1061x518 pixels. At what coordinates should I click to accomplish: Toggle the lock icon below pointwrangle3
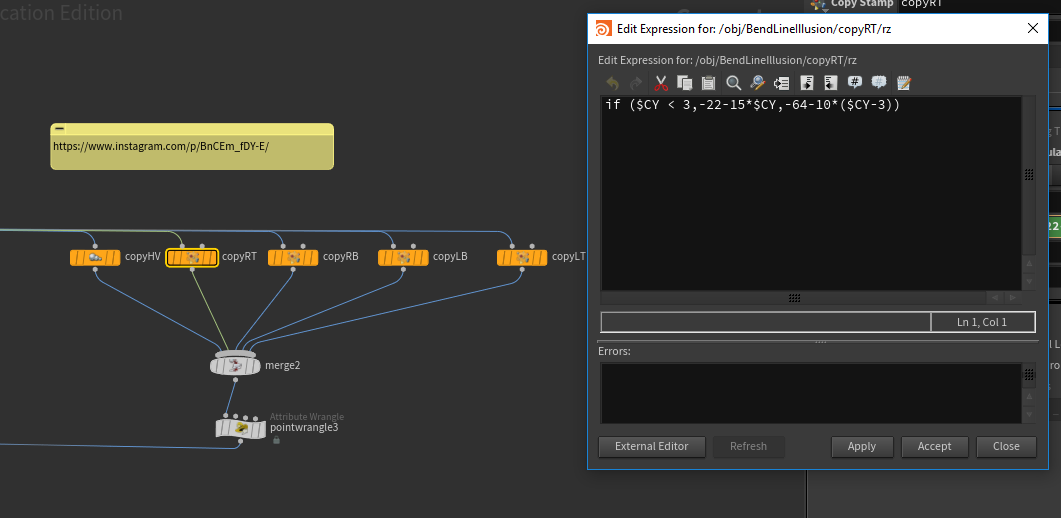[276, 440]
